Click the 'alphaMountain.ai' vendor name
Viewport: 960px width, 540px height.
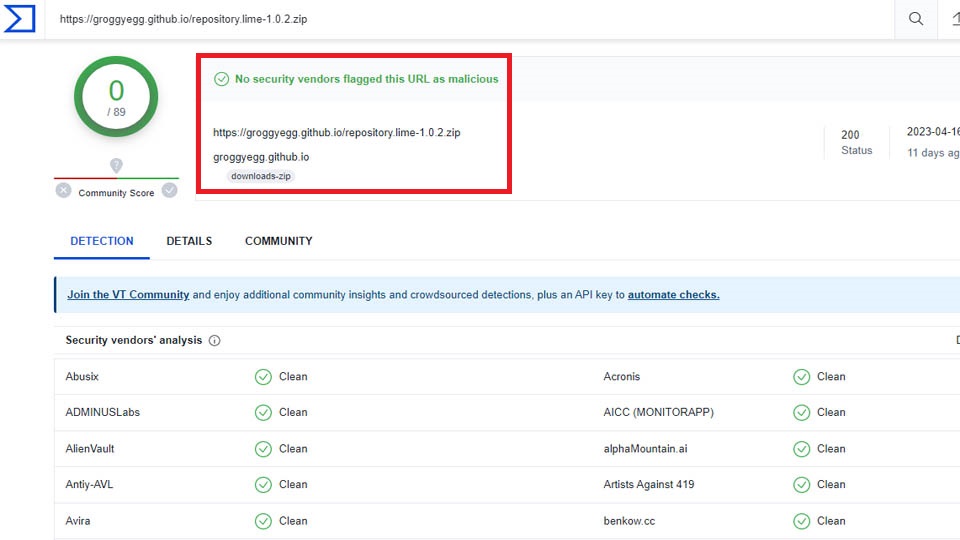[645, 449]
